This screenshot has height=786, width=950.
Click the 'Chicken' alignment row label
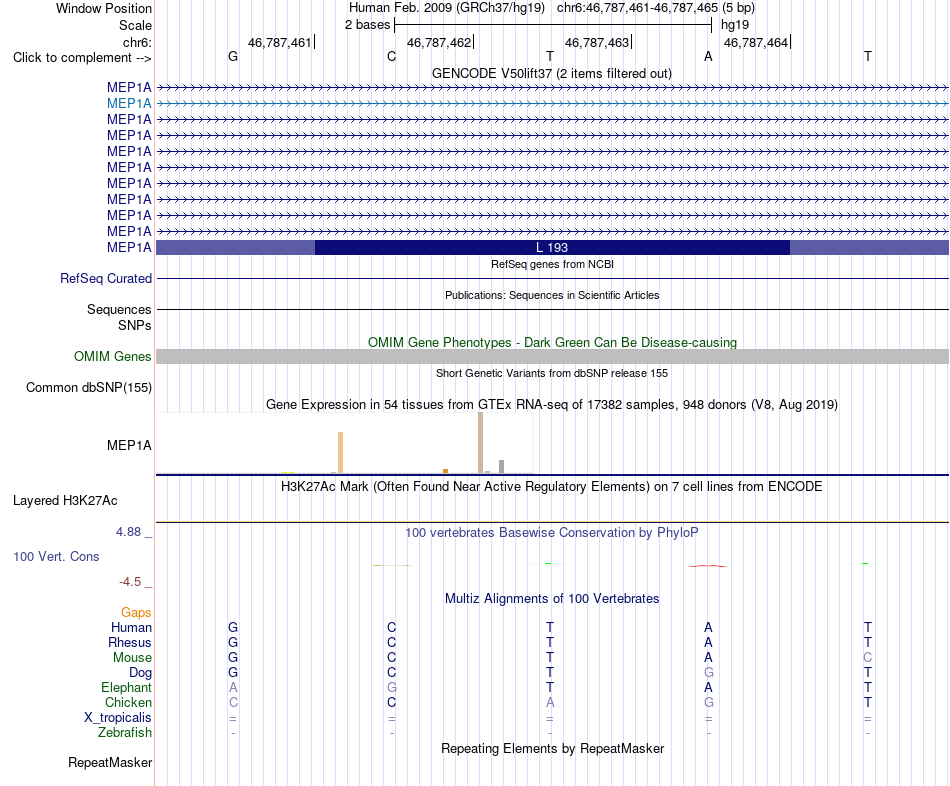(128, 702)
